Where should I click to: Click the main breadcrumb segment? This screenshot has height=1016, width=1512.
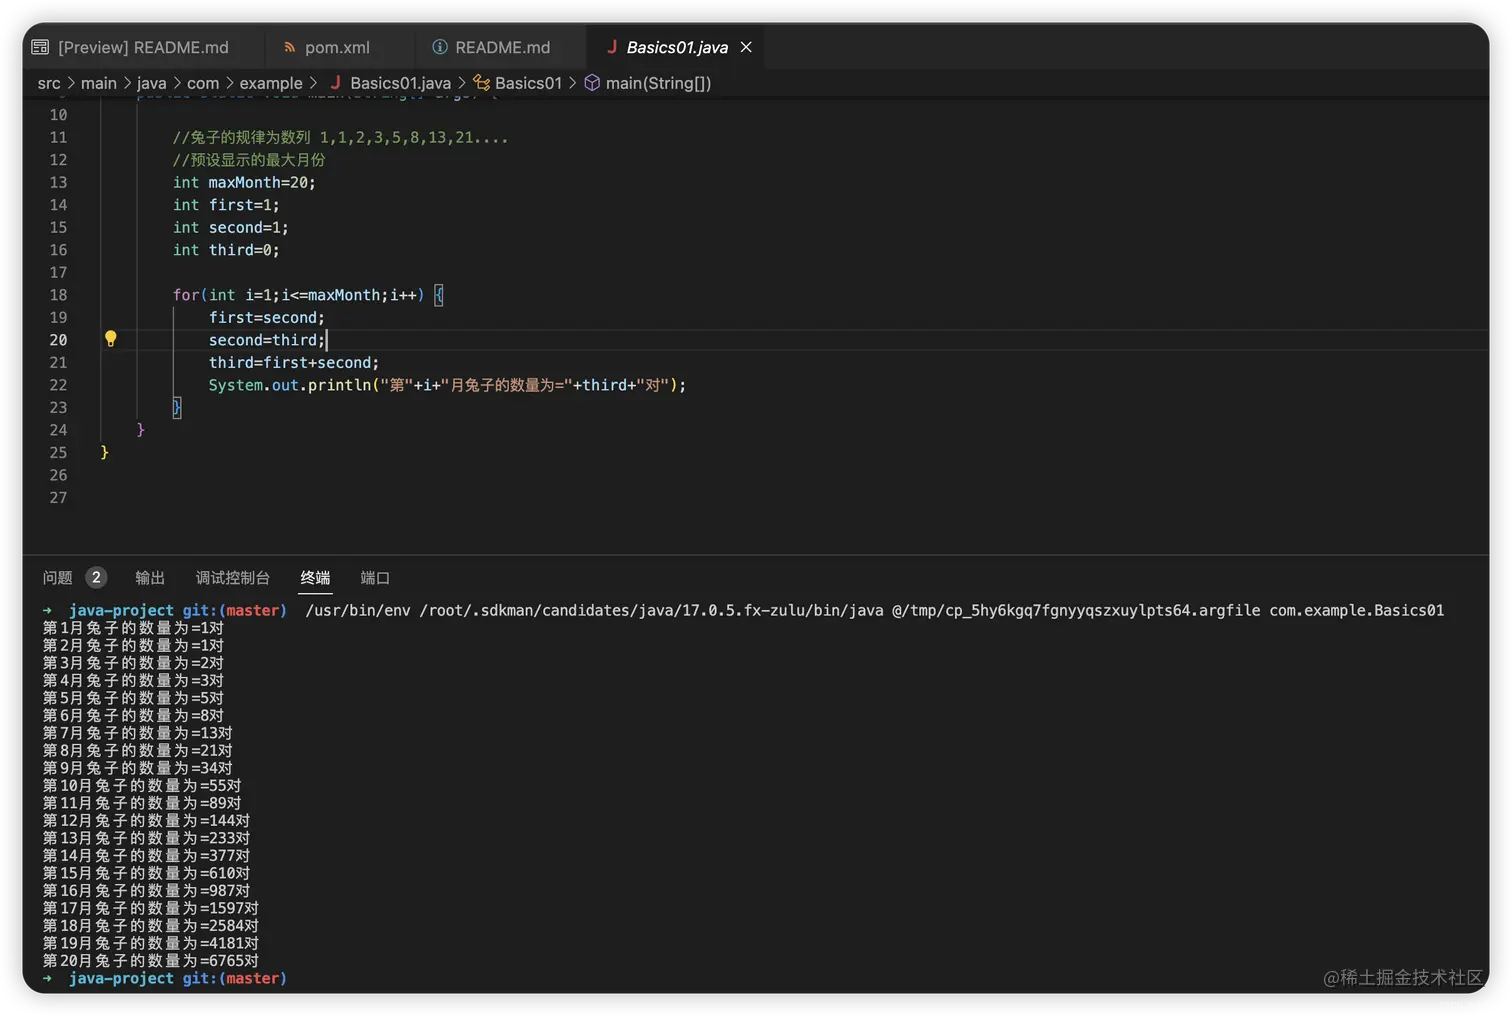(x=99, y=83)
